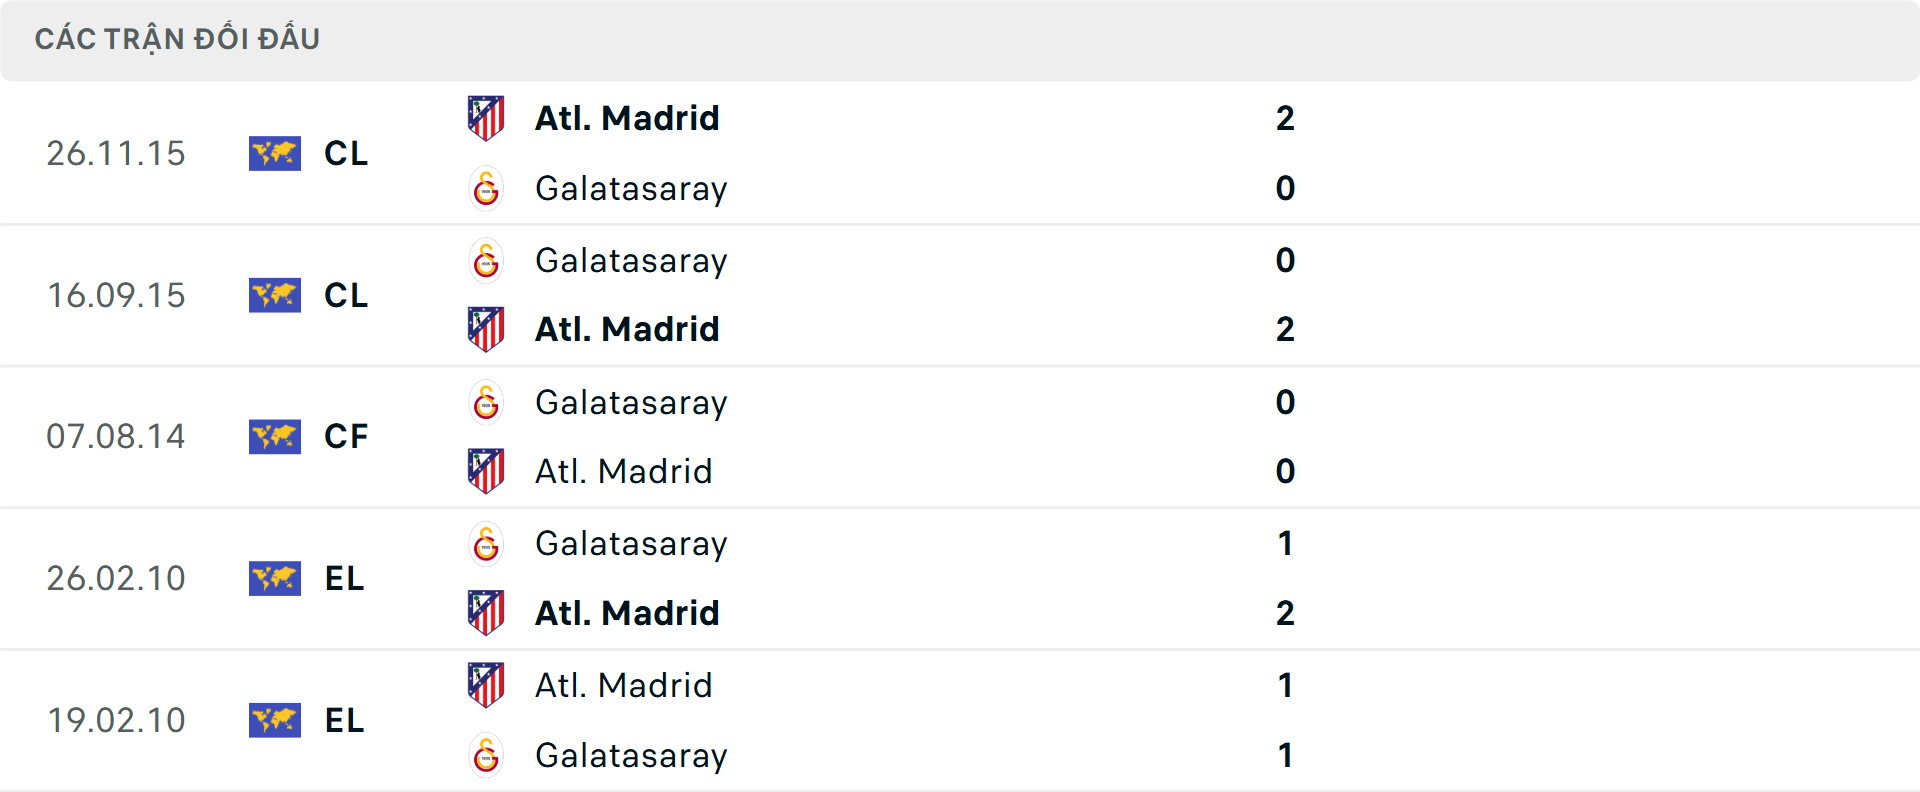Viewport: 1920px width, 792px height.
Task: Click the Galatasaray logo in the 26.11.15 match
Action: point(486,188)
